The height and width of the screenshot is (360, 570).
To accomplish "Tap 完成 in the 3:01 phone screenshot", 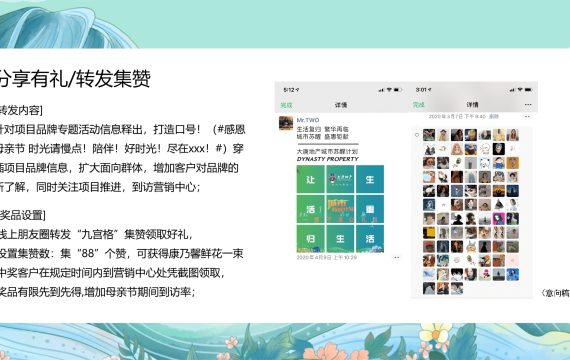I will click(418, 105).
